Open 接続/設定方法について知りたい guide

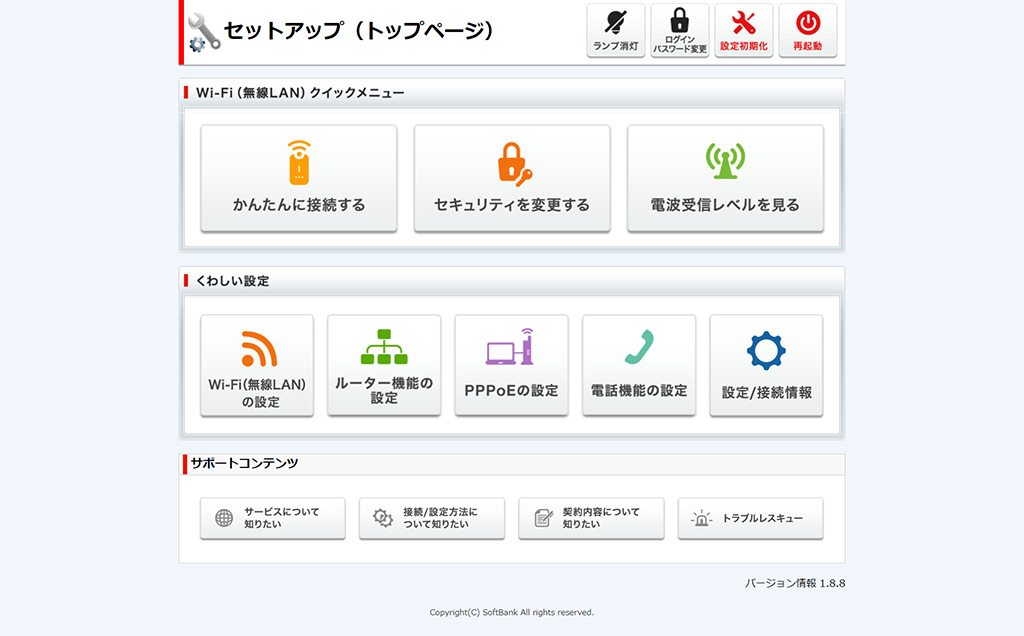[431, 518]
